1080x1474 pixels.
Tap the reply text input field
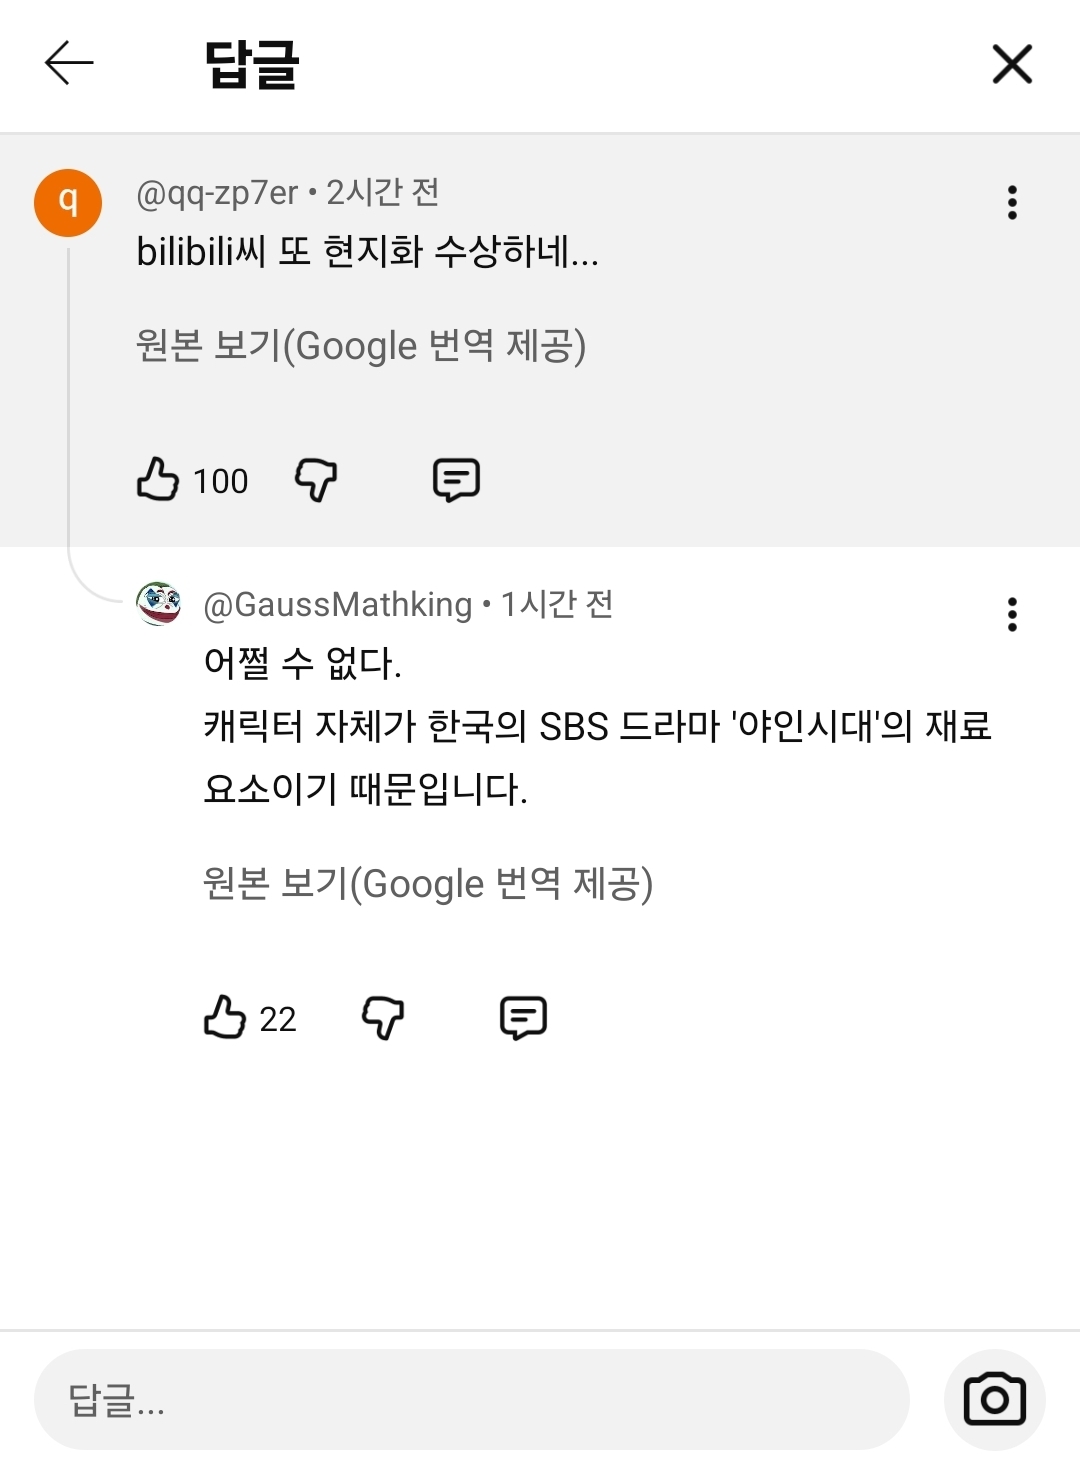pos(471,1399)
